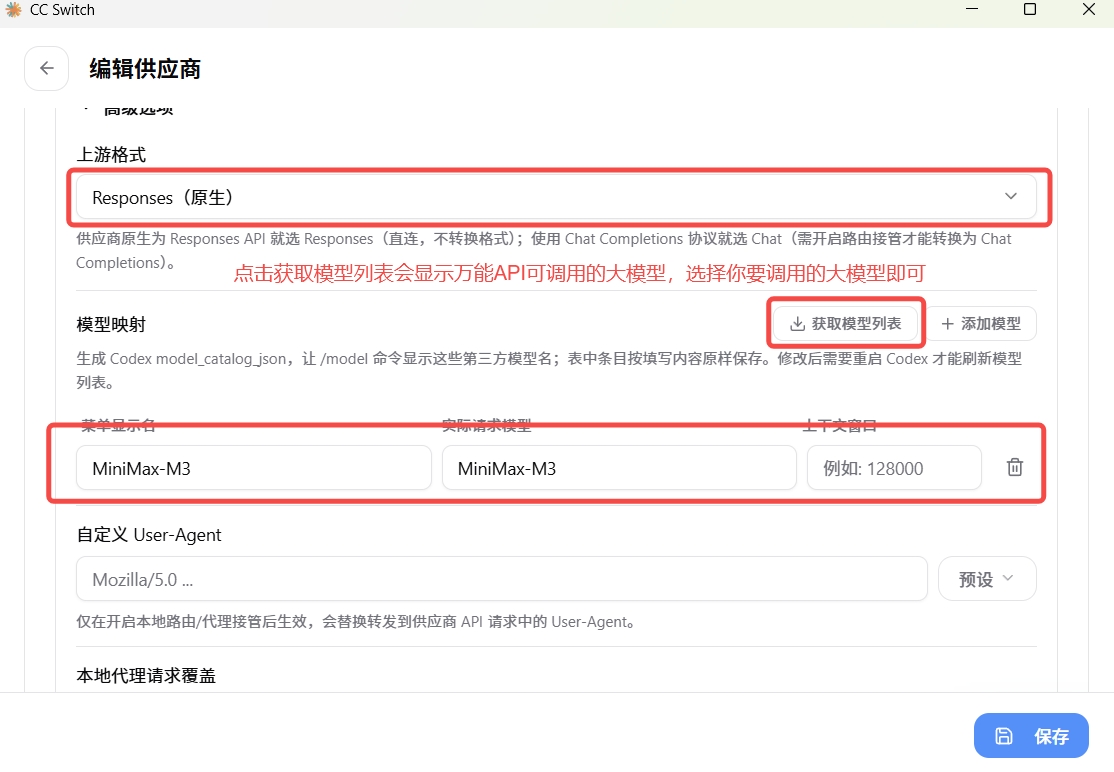Viewport: 1114px width, 772px height.
Task: Click the CC Switch app icon in the title bar
Action: click(13, 9)
